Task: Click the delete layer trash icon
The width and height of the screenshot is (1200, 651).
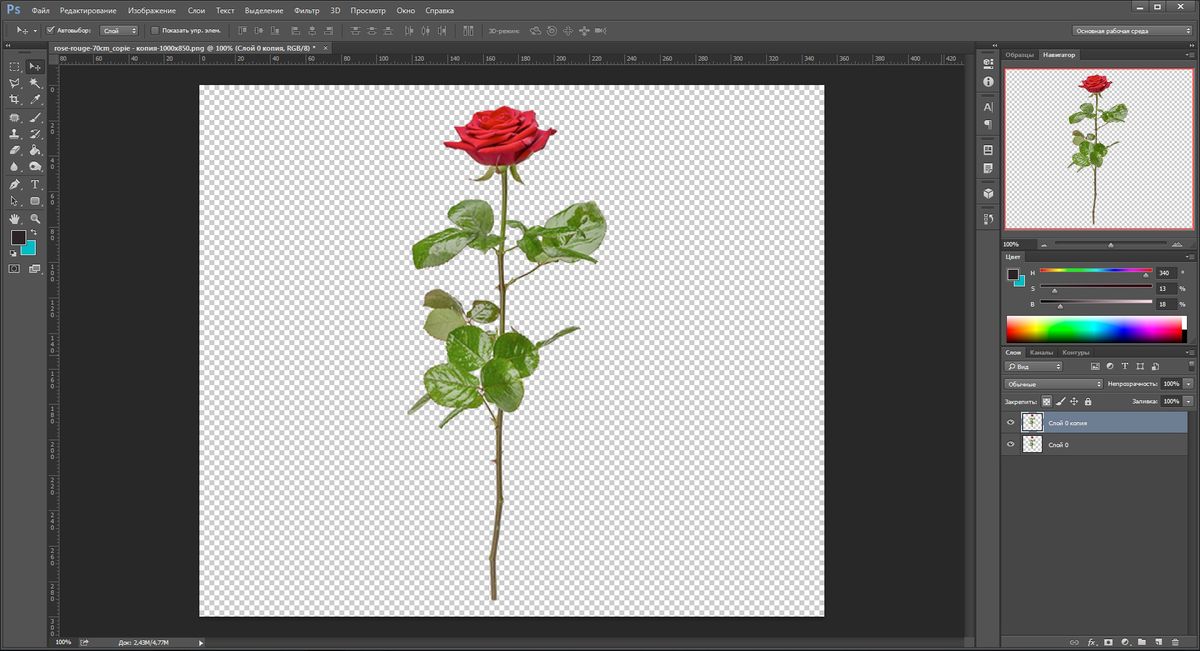Action: coord(1174,642)
